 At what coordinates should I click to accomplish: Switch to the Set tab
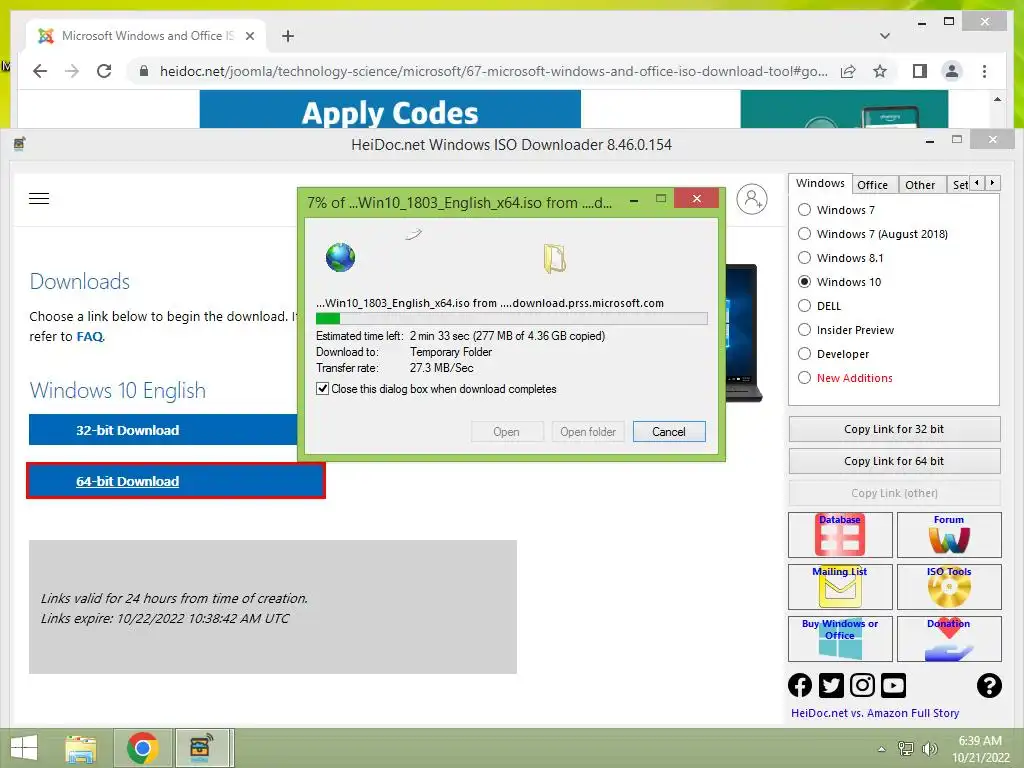pyautogui.click(x=959, y=185)
